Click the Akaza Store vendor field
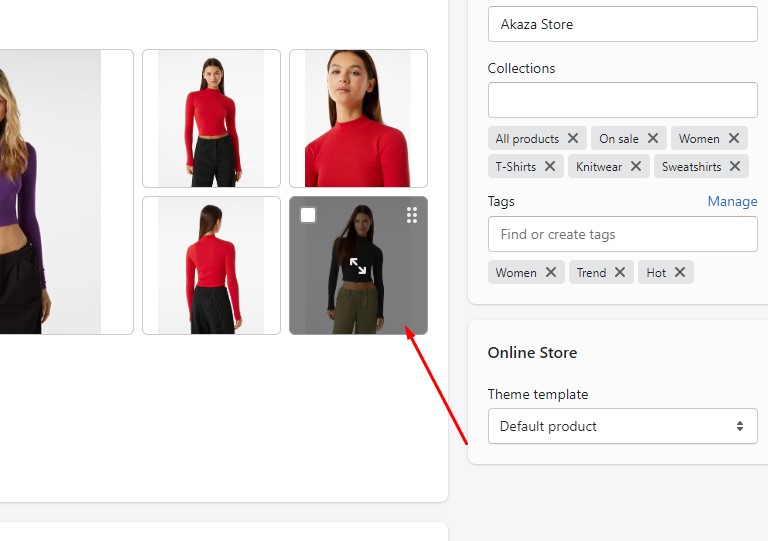This screenshot has width=768, height=541. 622,24
